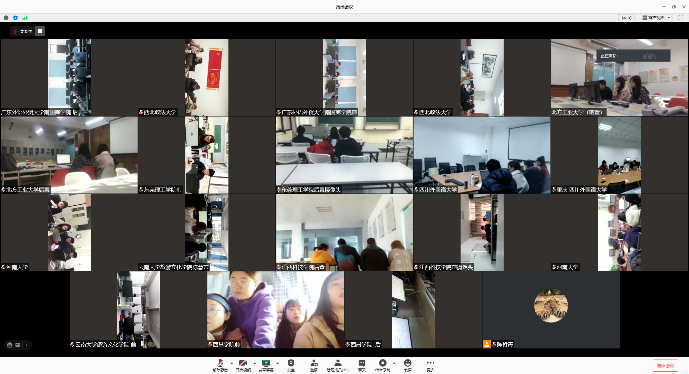The height and width of the screenshot is (374, 689).
Task: Open the emoji reactions smiley icon
Action: [407, 365]
